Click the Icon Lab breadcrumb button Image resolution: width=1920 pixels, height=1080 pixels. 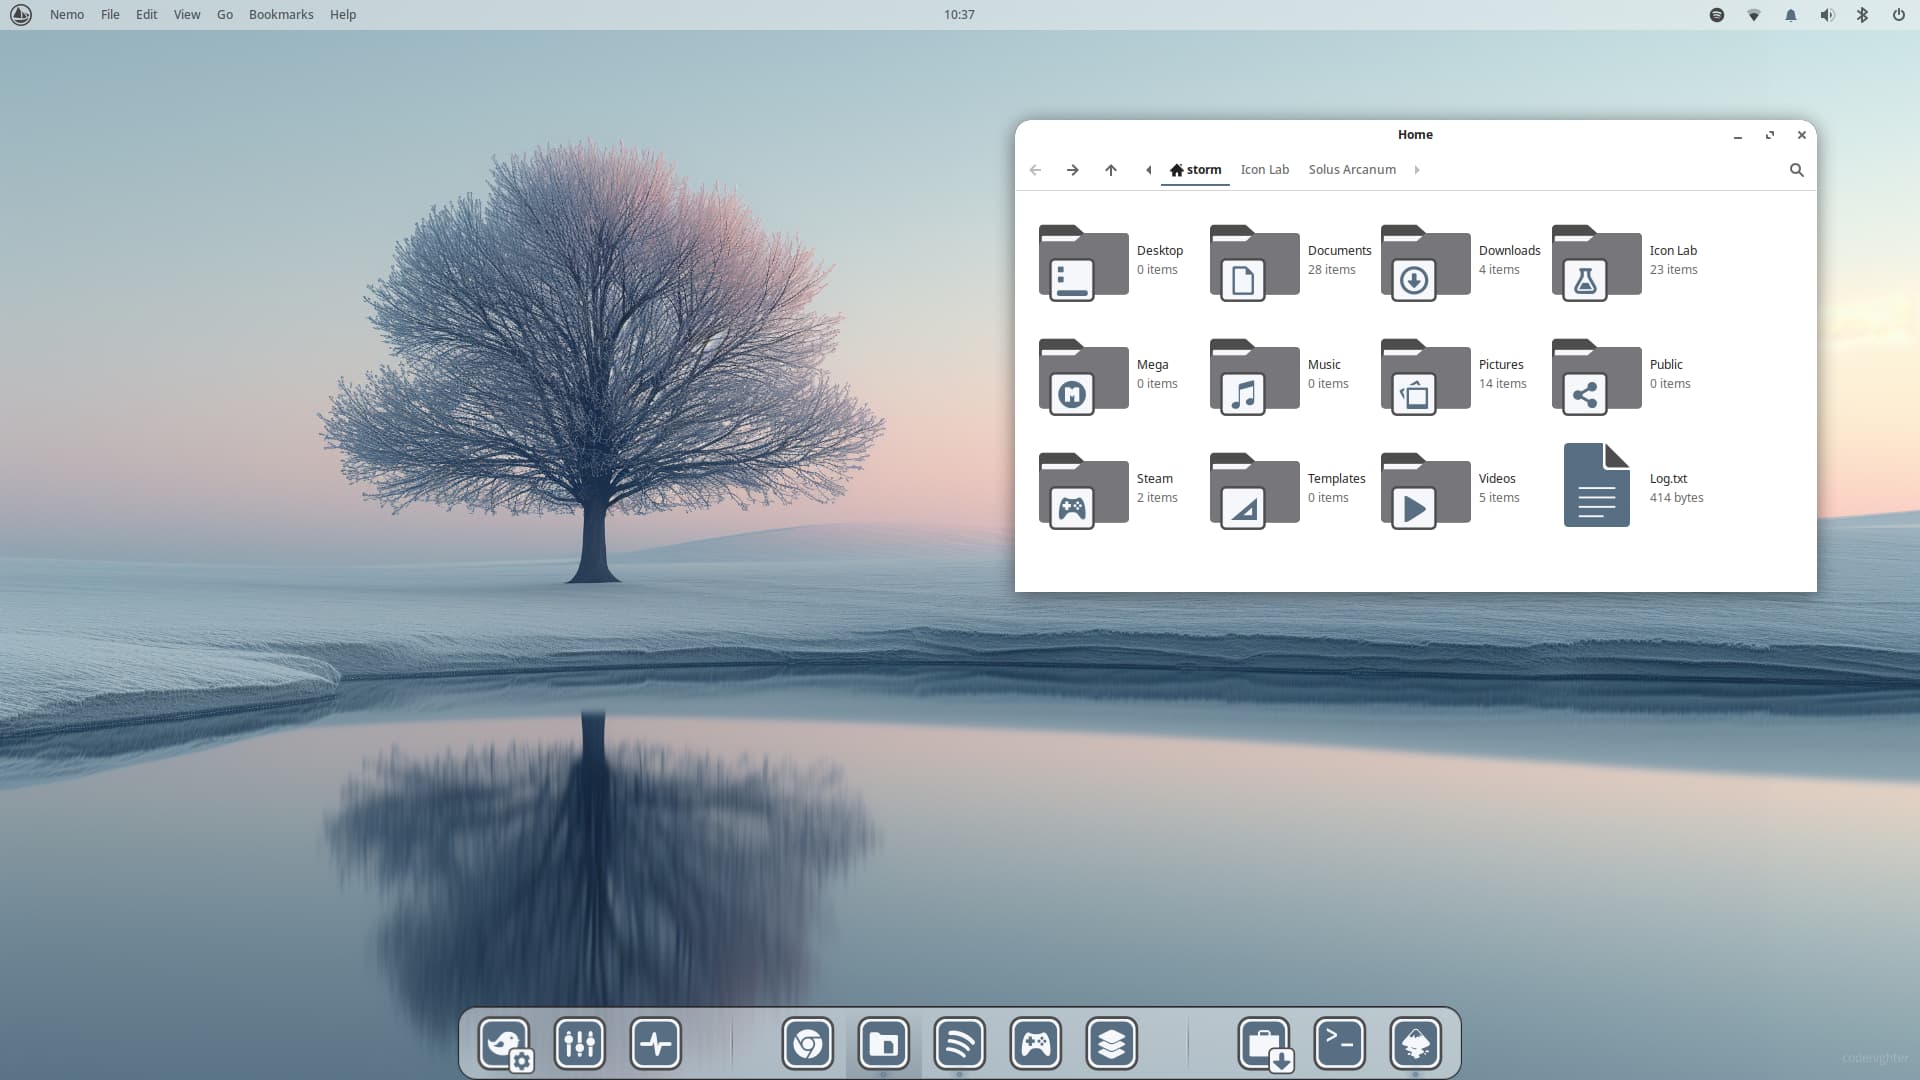(1264, 170)
